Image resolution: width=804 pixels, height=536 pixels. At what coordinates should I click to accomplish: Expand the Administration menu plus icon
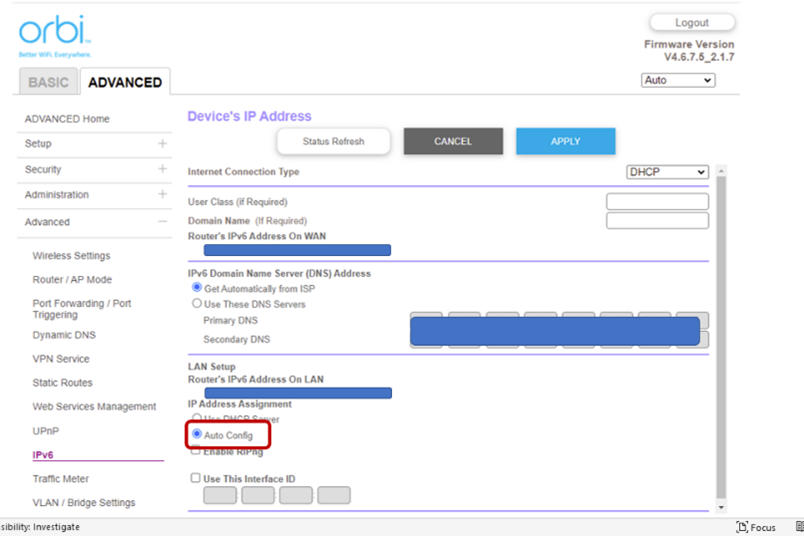click(162, 195)
